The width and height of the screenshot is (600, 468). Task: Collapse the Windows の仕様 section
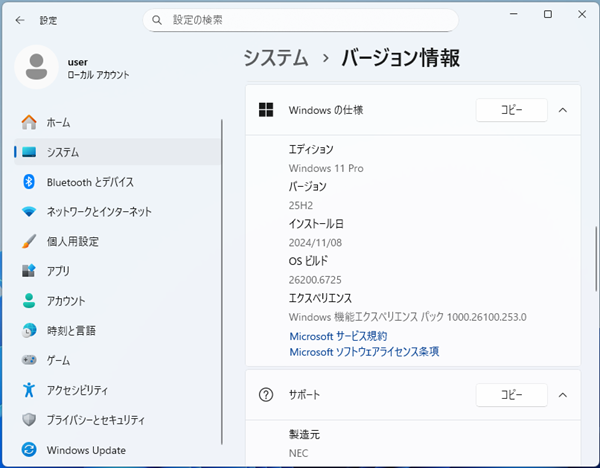click(x=562, y=110)
